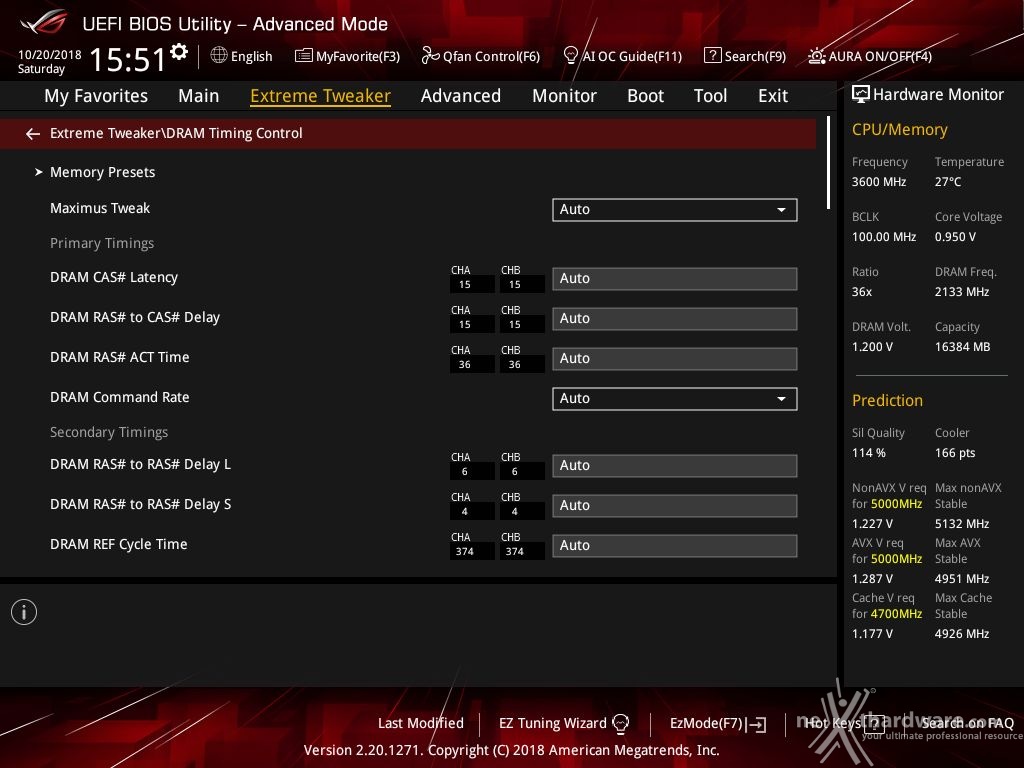The height and width of the screenshot is (768, 1024).
Task: Click the back arrow in breadcrumb bar
Action: tap(33, 134)
